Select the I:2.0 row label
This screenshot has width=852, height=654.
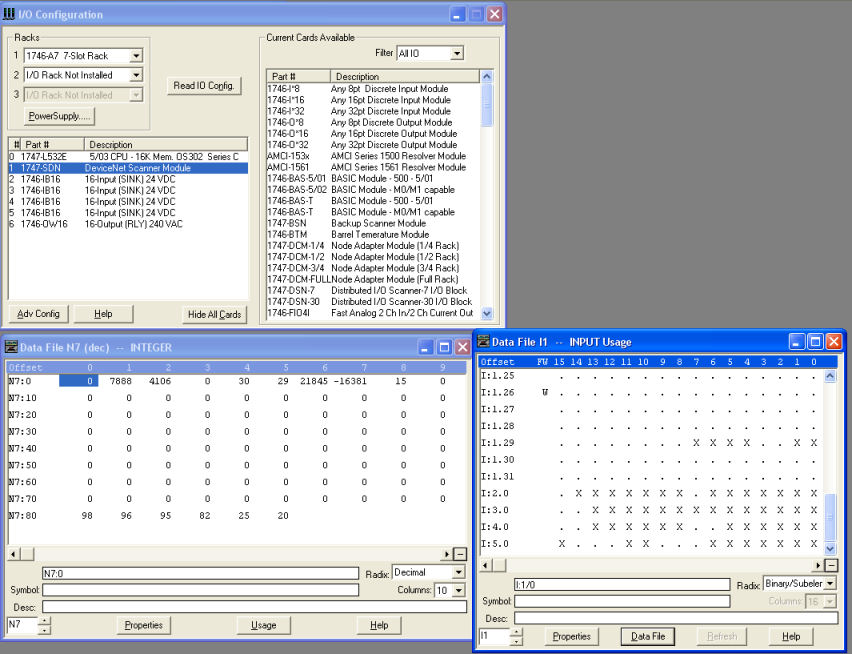pyautogui.click(x=494, y=493)
